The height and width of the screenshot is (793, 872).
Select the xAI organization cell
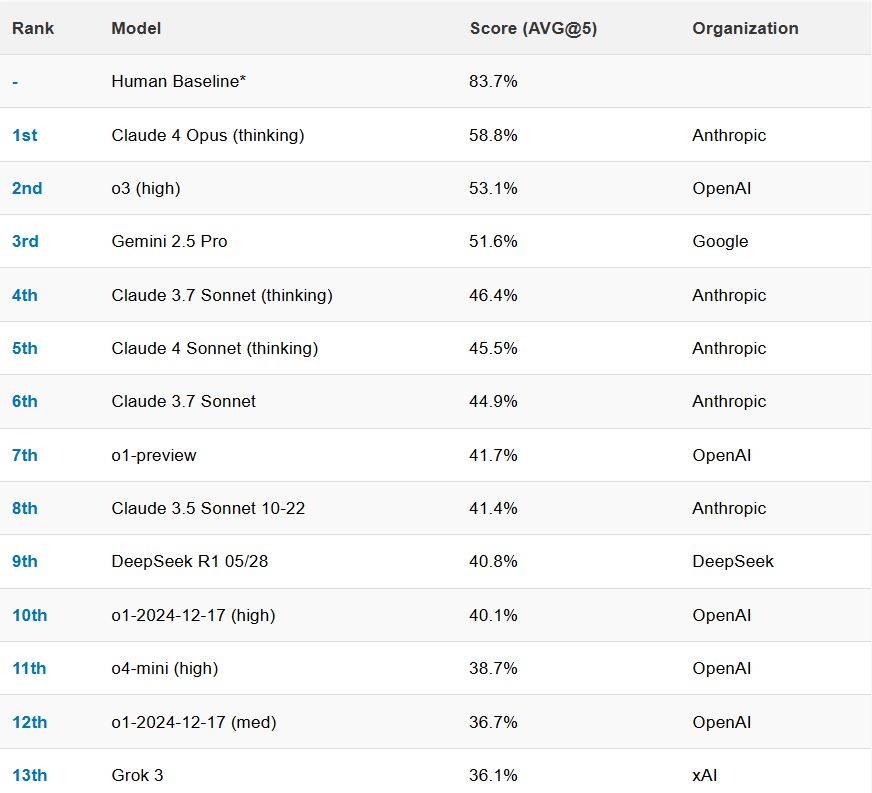[704, 775]
